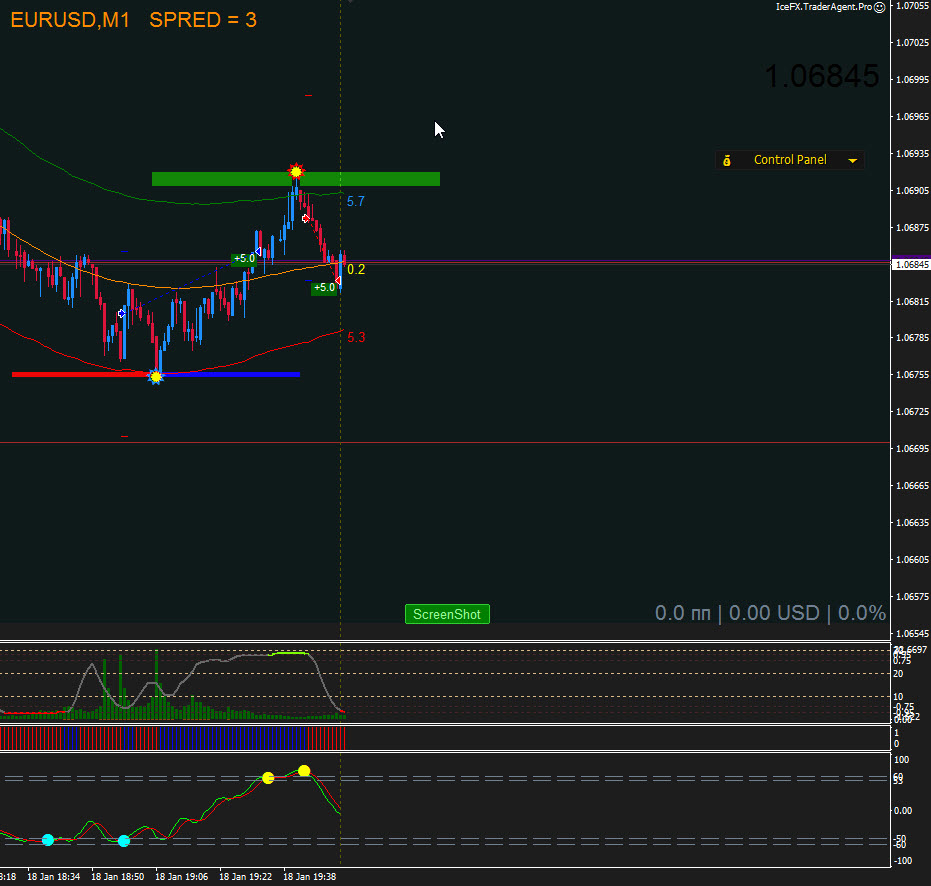Select the red segment of the support line

(82, 374)
